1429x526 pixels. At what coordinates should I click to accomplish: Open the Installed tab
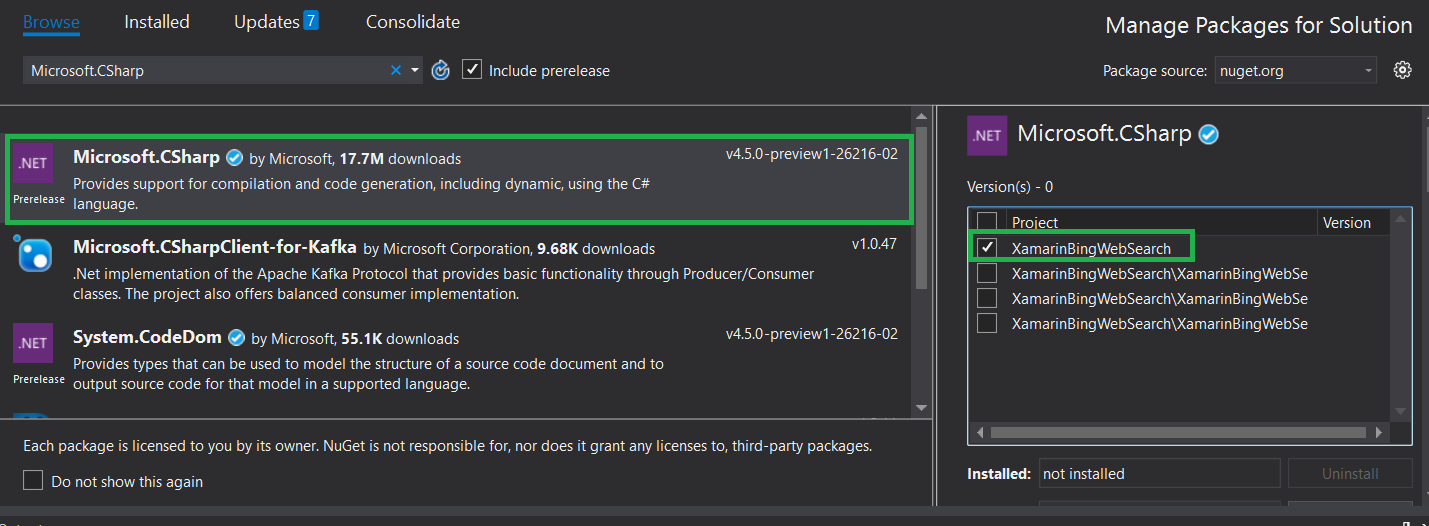(157, 21)
